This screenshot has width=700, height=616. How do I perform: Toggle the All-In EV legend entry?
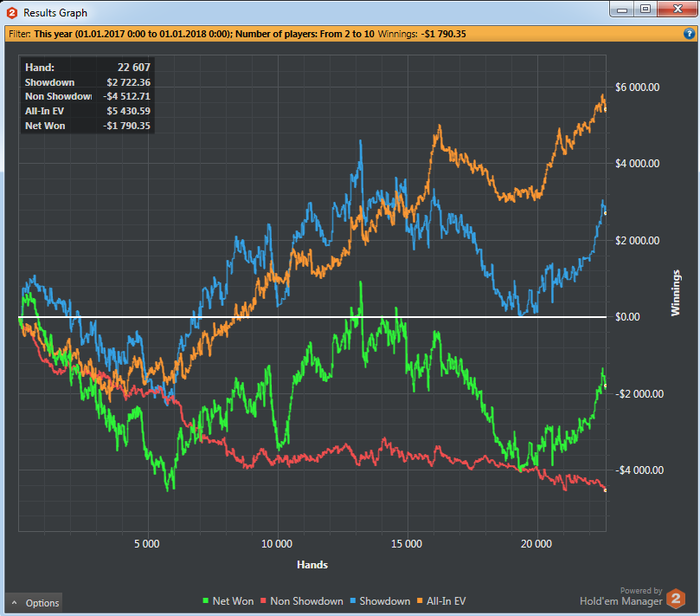click(x=441, y=601)
